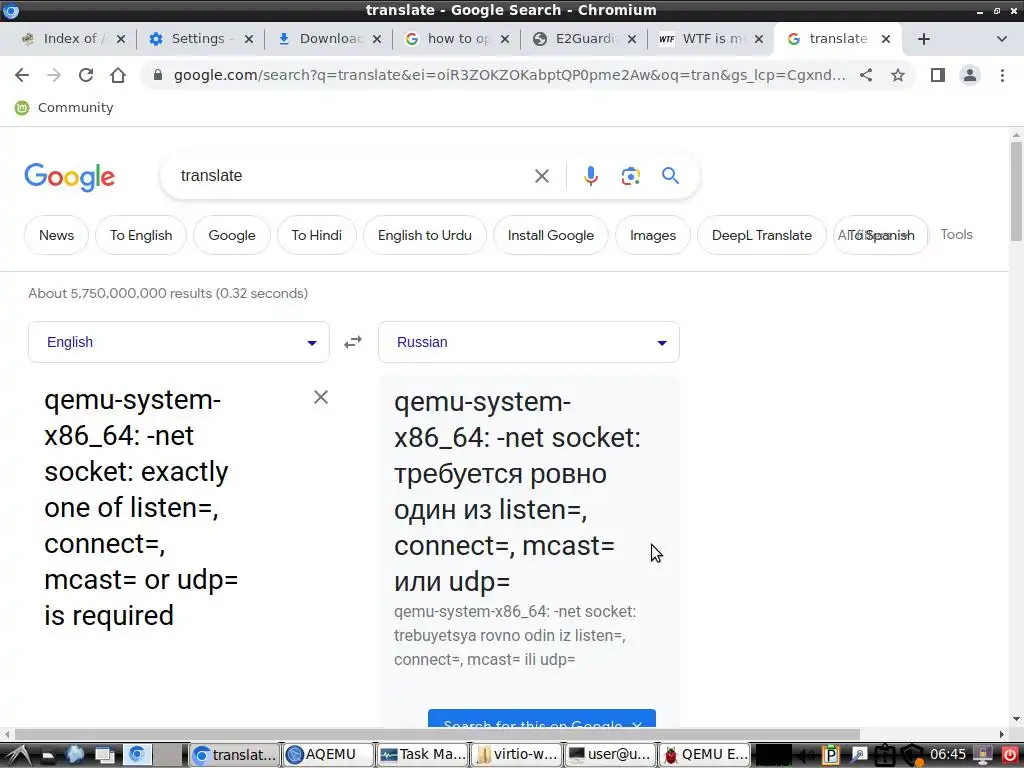Reload the current page
This screenshot has height=768, width=1024.
(x=86, y=75)
